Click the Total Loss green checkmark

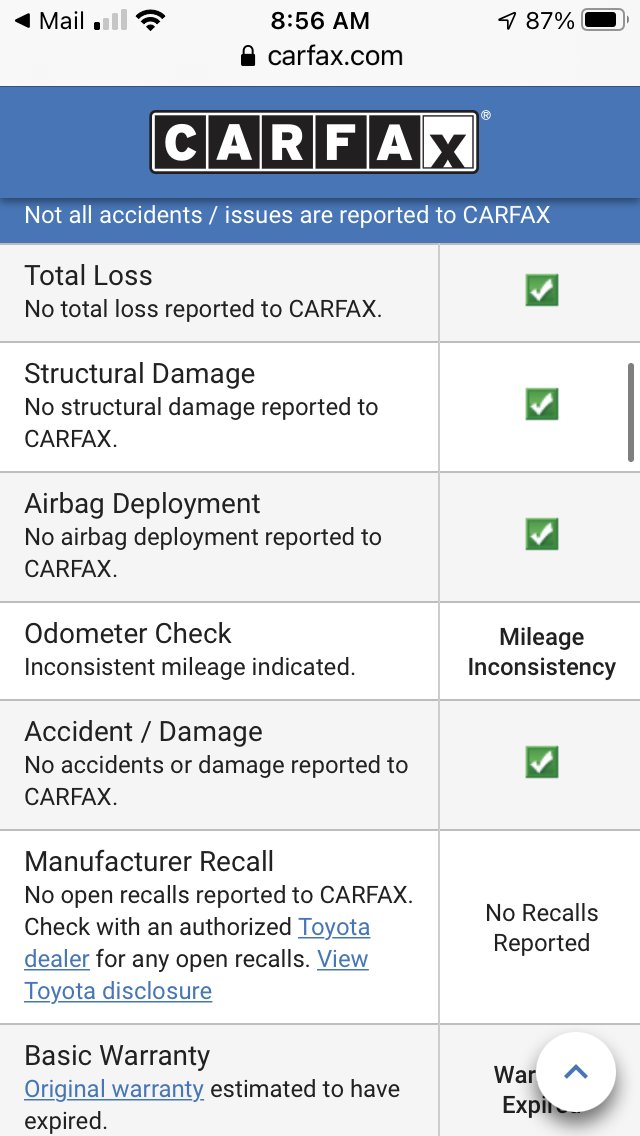(541, 291)
